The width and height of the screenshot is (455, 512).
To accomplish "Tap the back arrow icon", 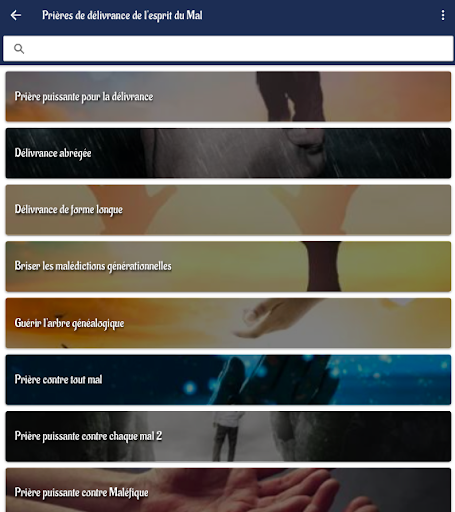I will [x=16, y=15].
